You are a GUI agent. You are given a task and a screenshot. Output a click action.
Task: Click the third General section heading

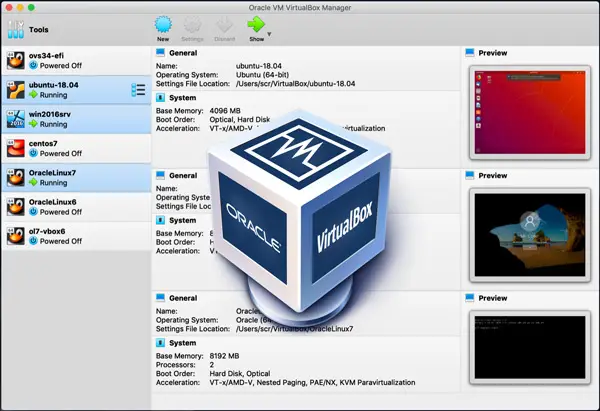click(x=183, y=298)
